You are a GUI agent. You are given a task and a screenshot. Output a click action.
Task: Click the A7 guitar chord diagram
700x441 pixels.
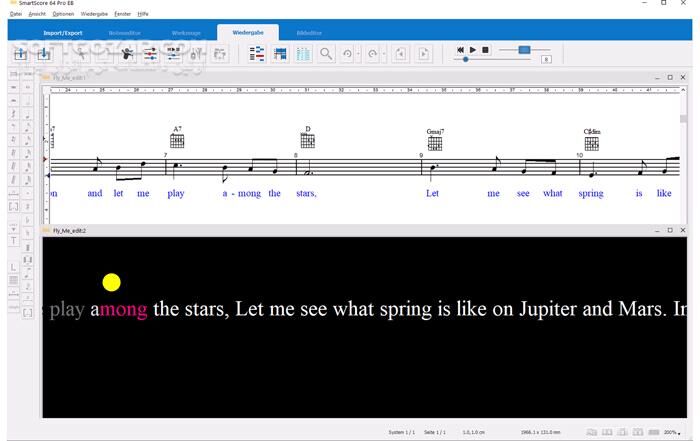(x=177, y=140)
